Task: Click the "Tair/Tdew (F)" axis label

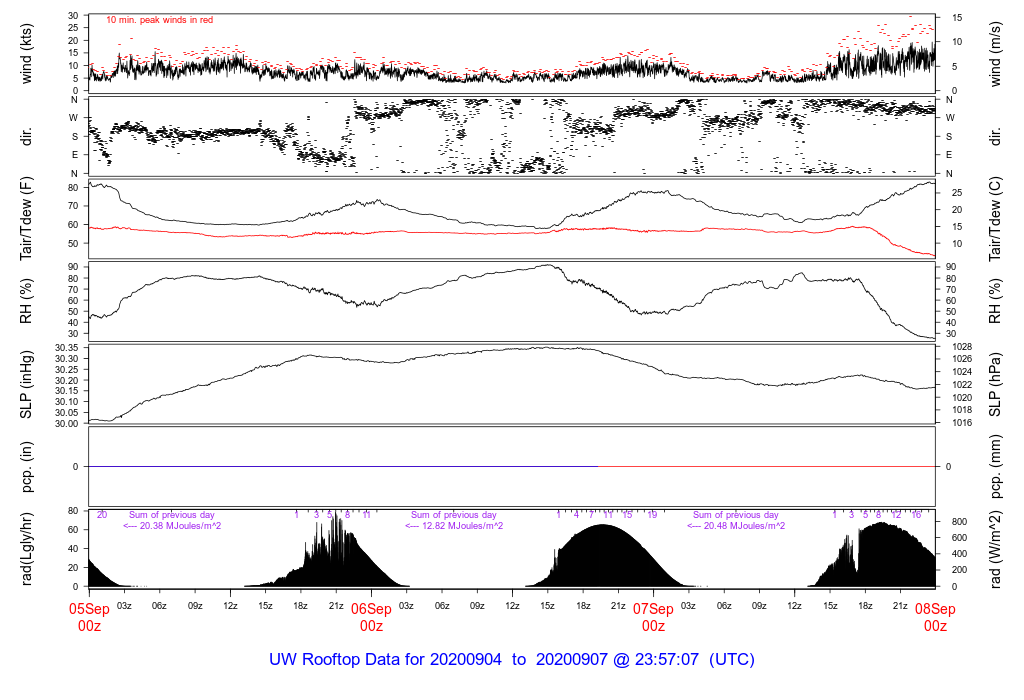Action: click(31, 217)
